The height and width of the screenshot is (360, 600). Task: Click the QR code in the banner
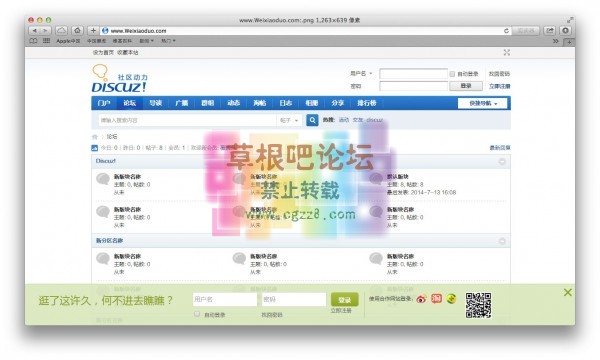[x=478, y=305]
